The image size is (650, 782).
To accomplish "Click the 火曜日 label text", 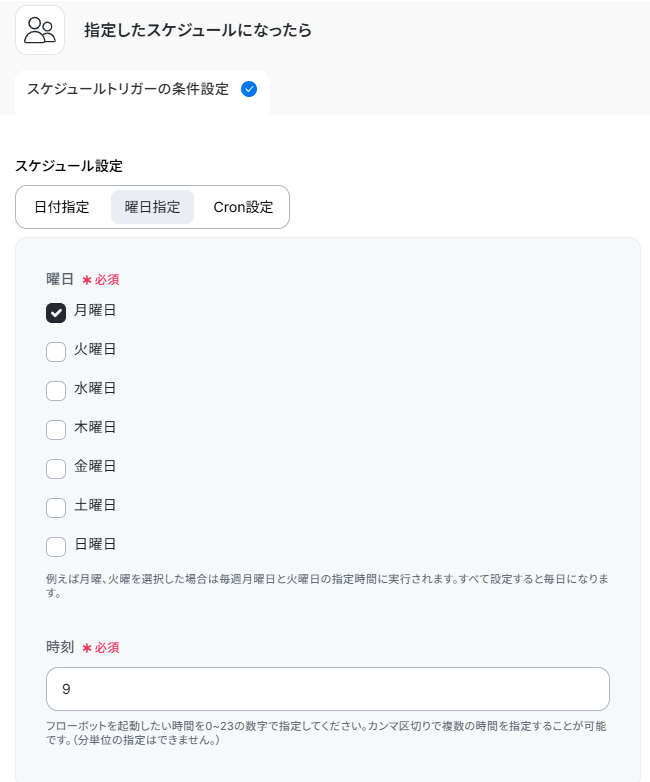I will (x=95, y=349).
